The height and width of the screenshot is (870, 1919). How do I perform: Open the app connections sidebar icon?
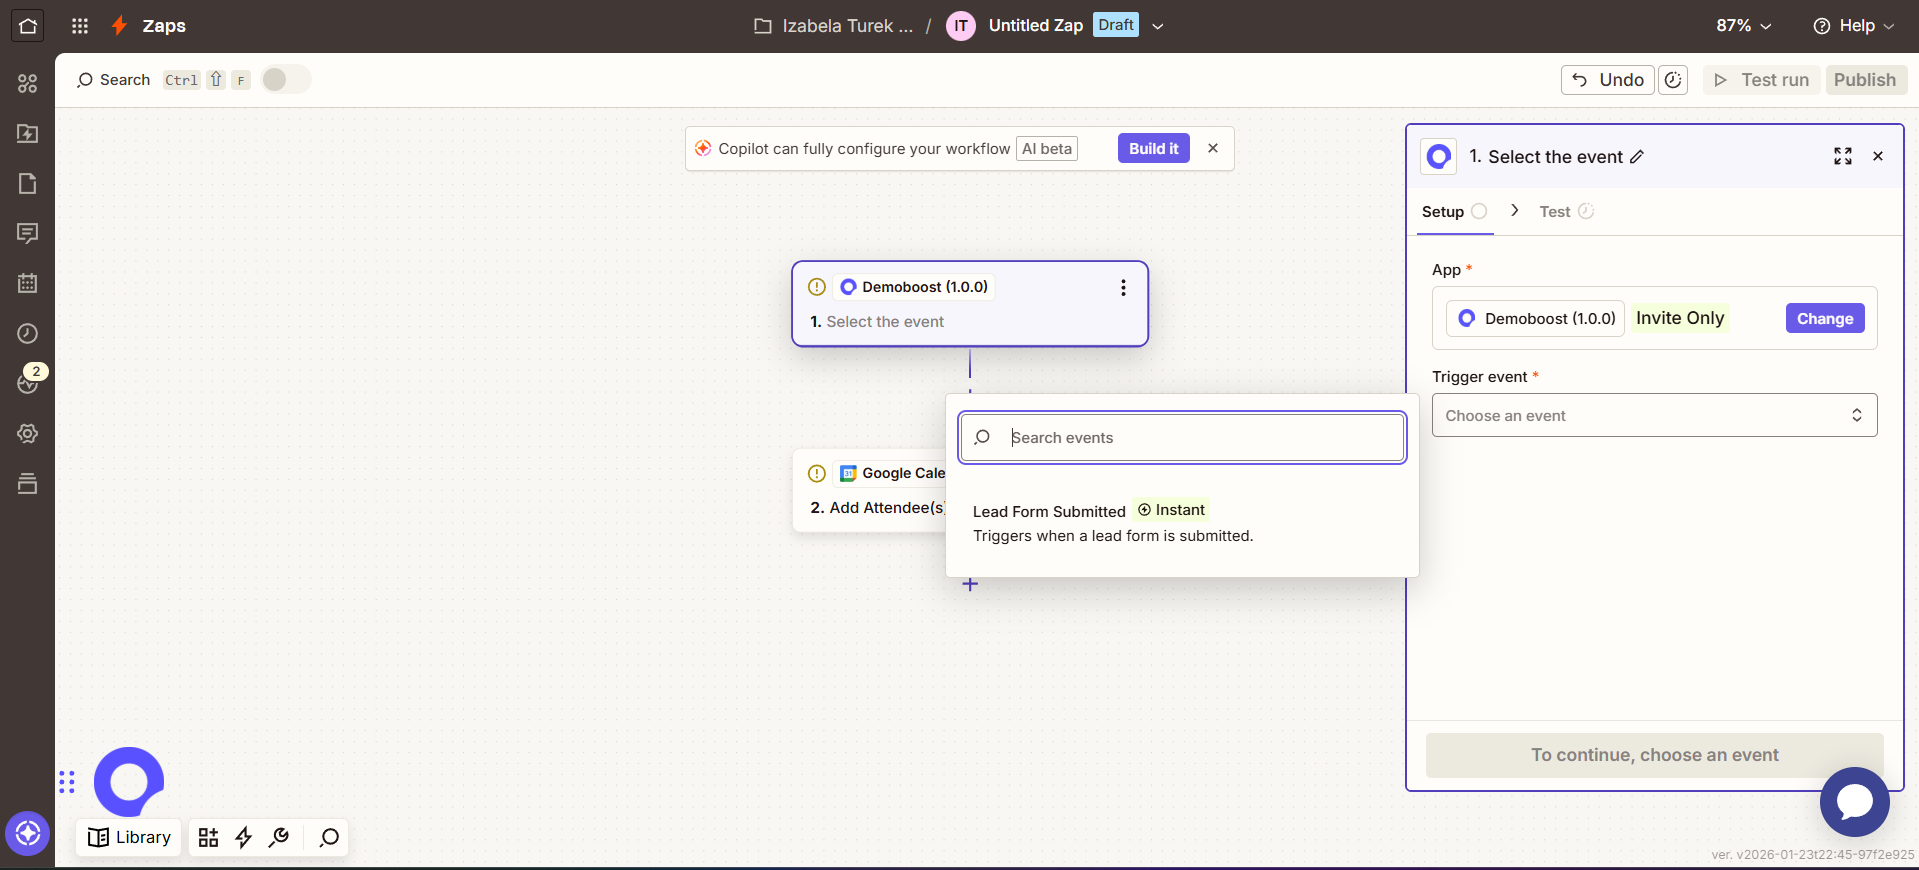pyautogui.click(x=27, y=83)
